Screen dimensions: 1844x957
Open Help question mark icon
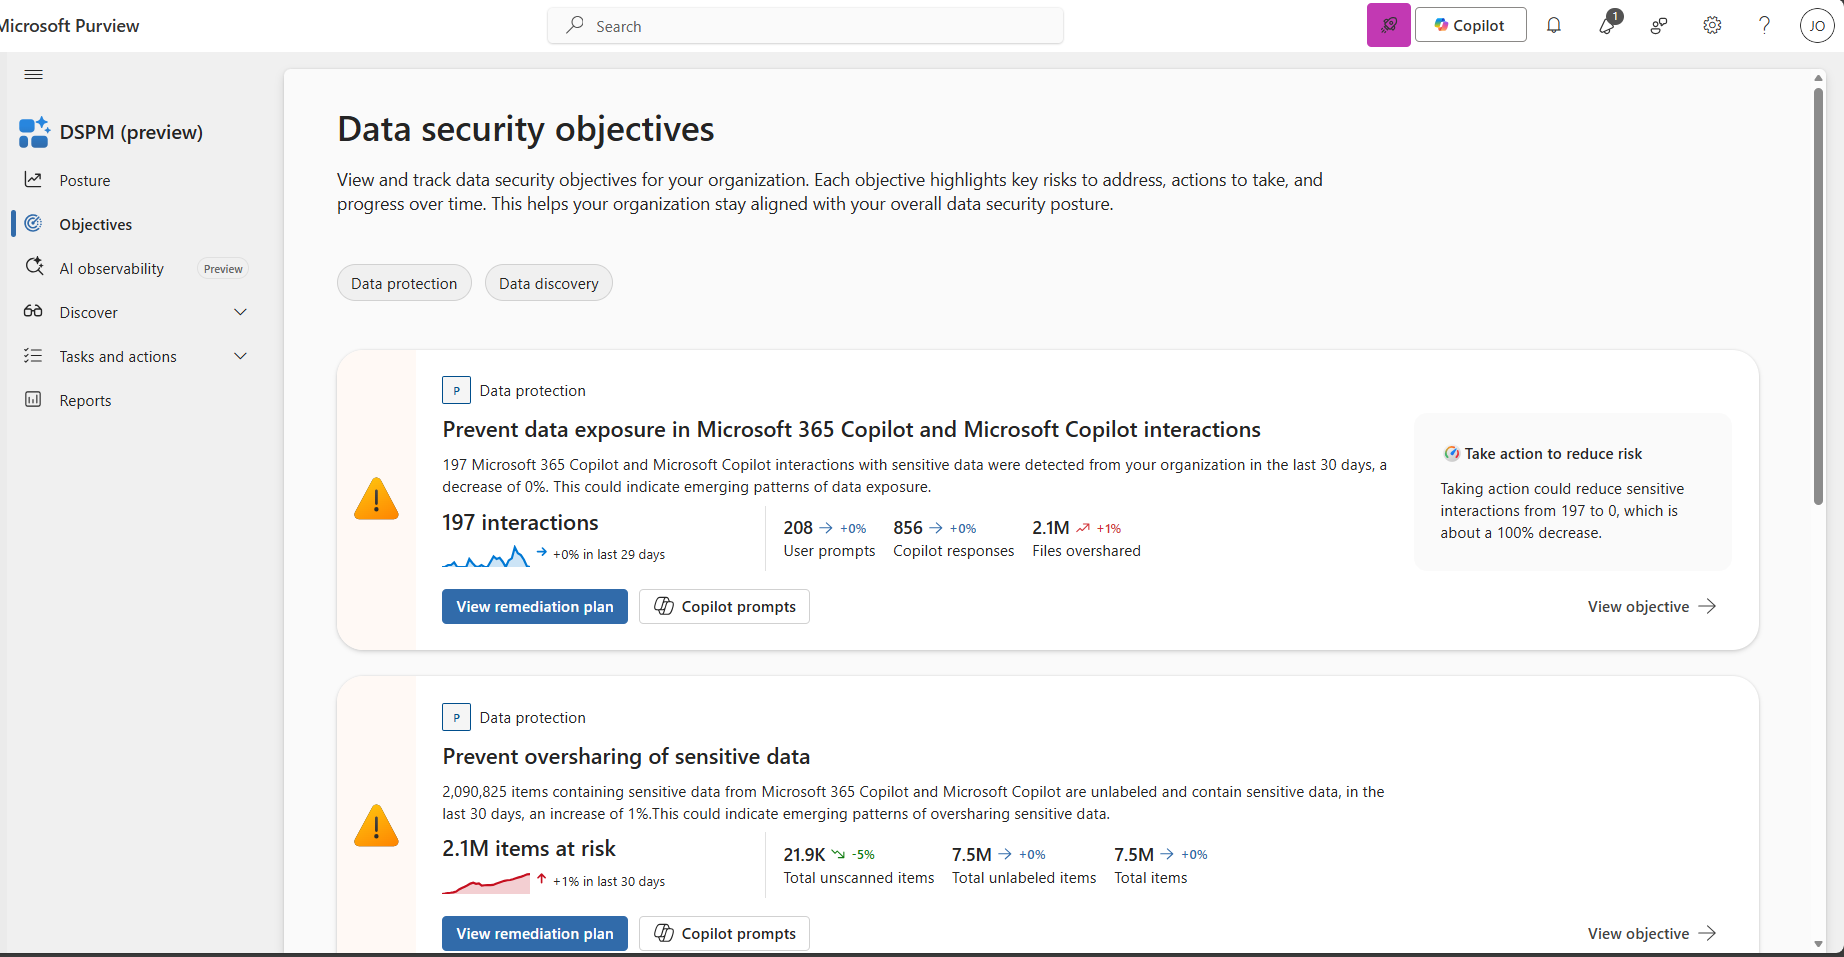1764,26
